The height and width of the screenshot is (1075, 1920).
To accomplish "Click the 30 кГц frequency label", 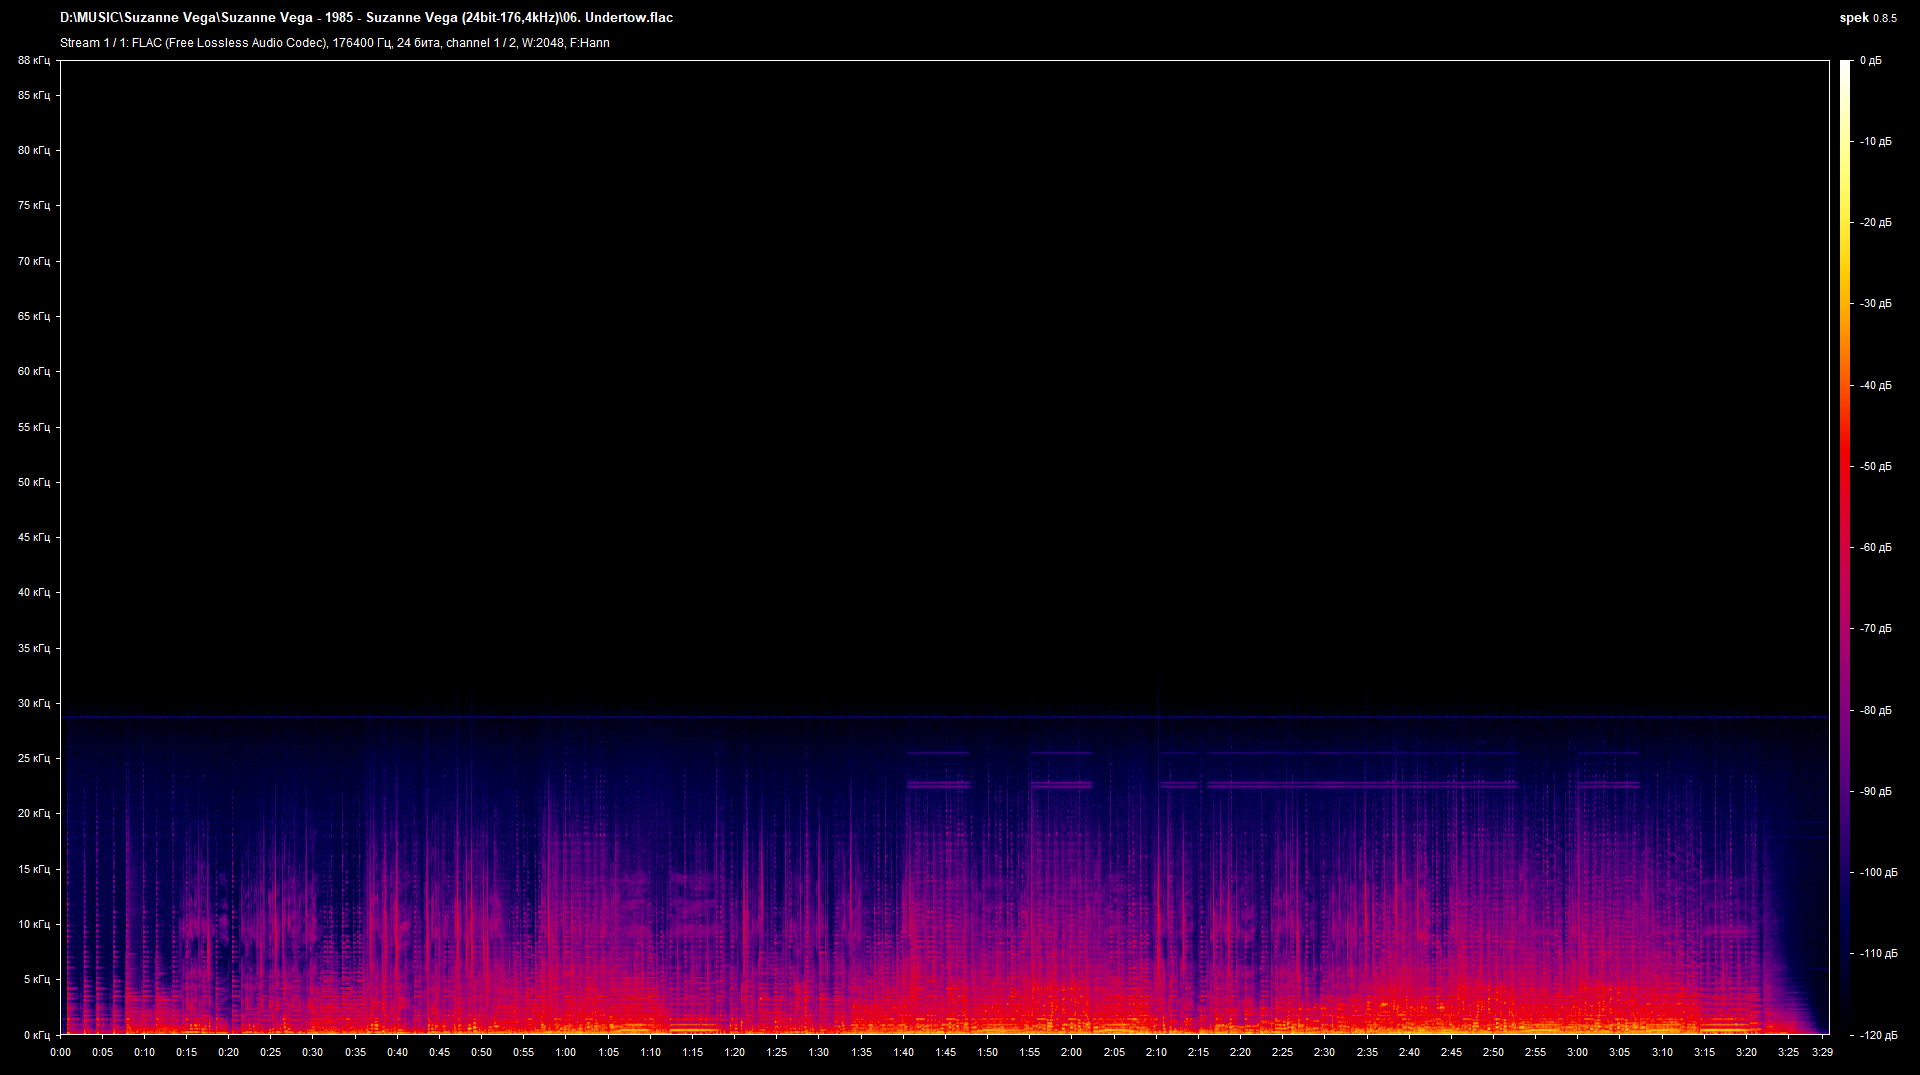I will tap(34, 704).
